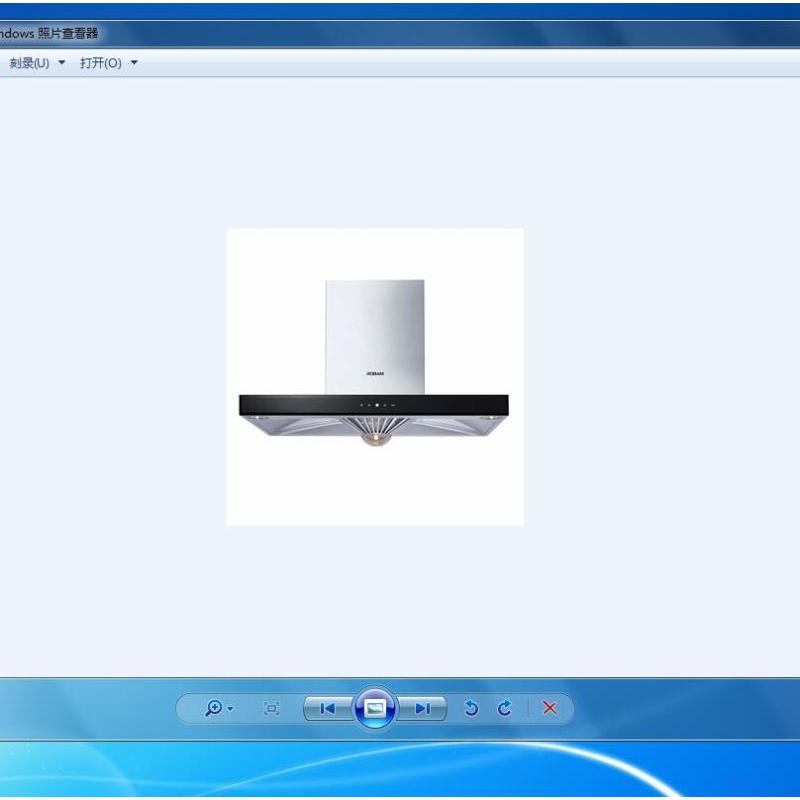The height and width of the screenshot is (800, 800).
Task: Rotate the photo clockwise
Action: click(x=505, y=708)
